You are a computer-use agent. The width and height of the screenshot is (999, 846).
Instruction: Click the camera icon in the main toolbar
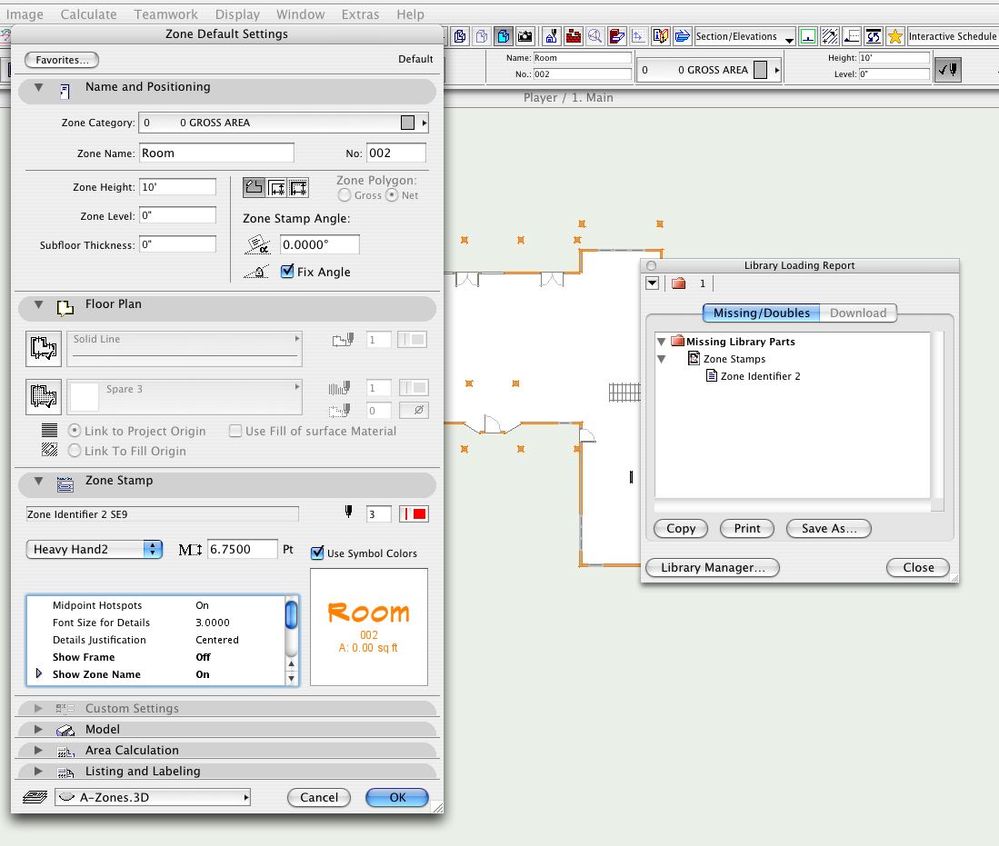[524, 36]
